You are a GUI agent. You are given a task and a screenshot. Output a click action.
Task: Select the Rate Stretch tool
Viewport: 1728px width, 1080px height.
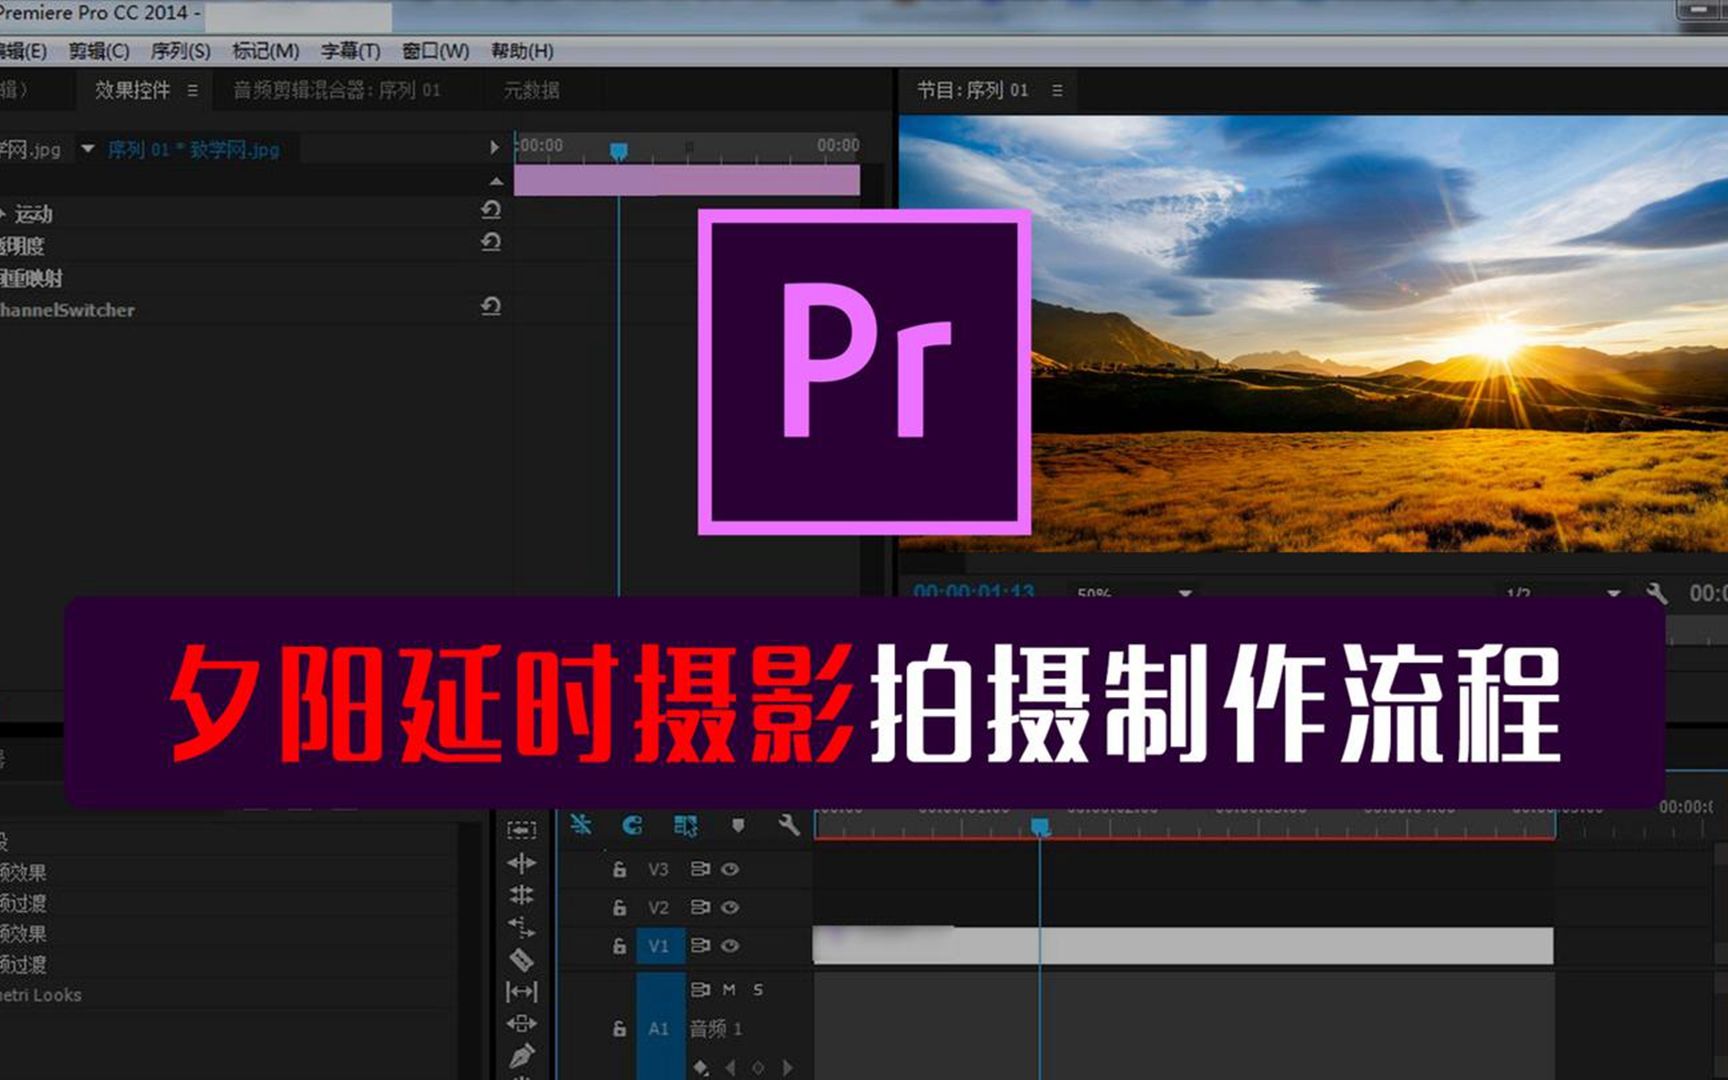tap(521, 927)
